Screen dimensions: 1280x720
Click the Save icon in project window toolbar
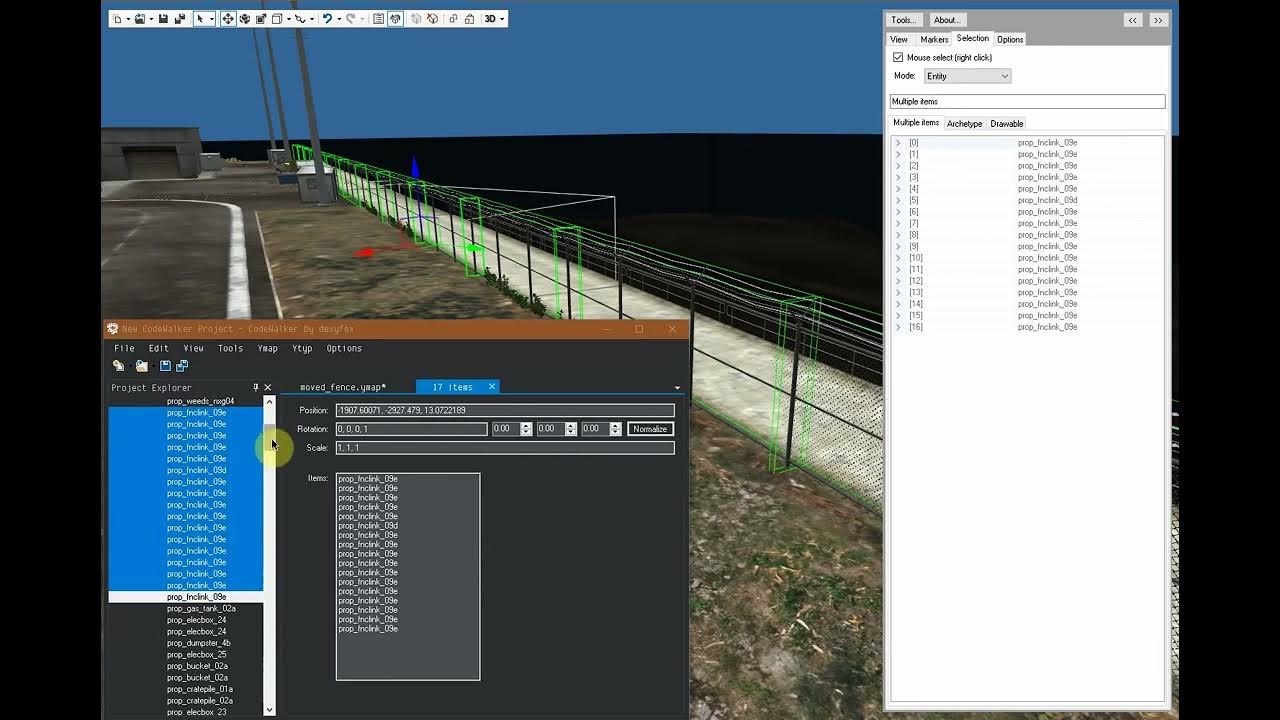tap(165, 366)
